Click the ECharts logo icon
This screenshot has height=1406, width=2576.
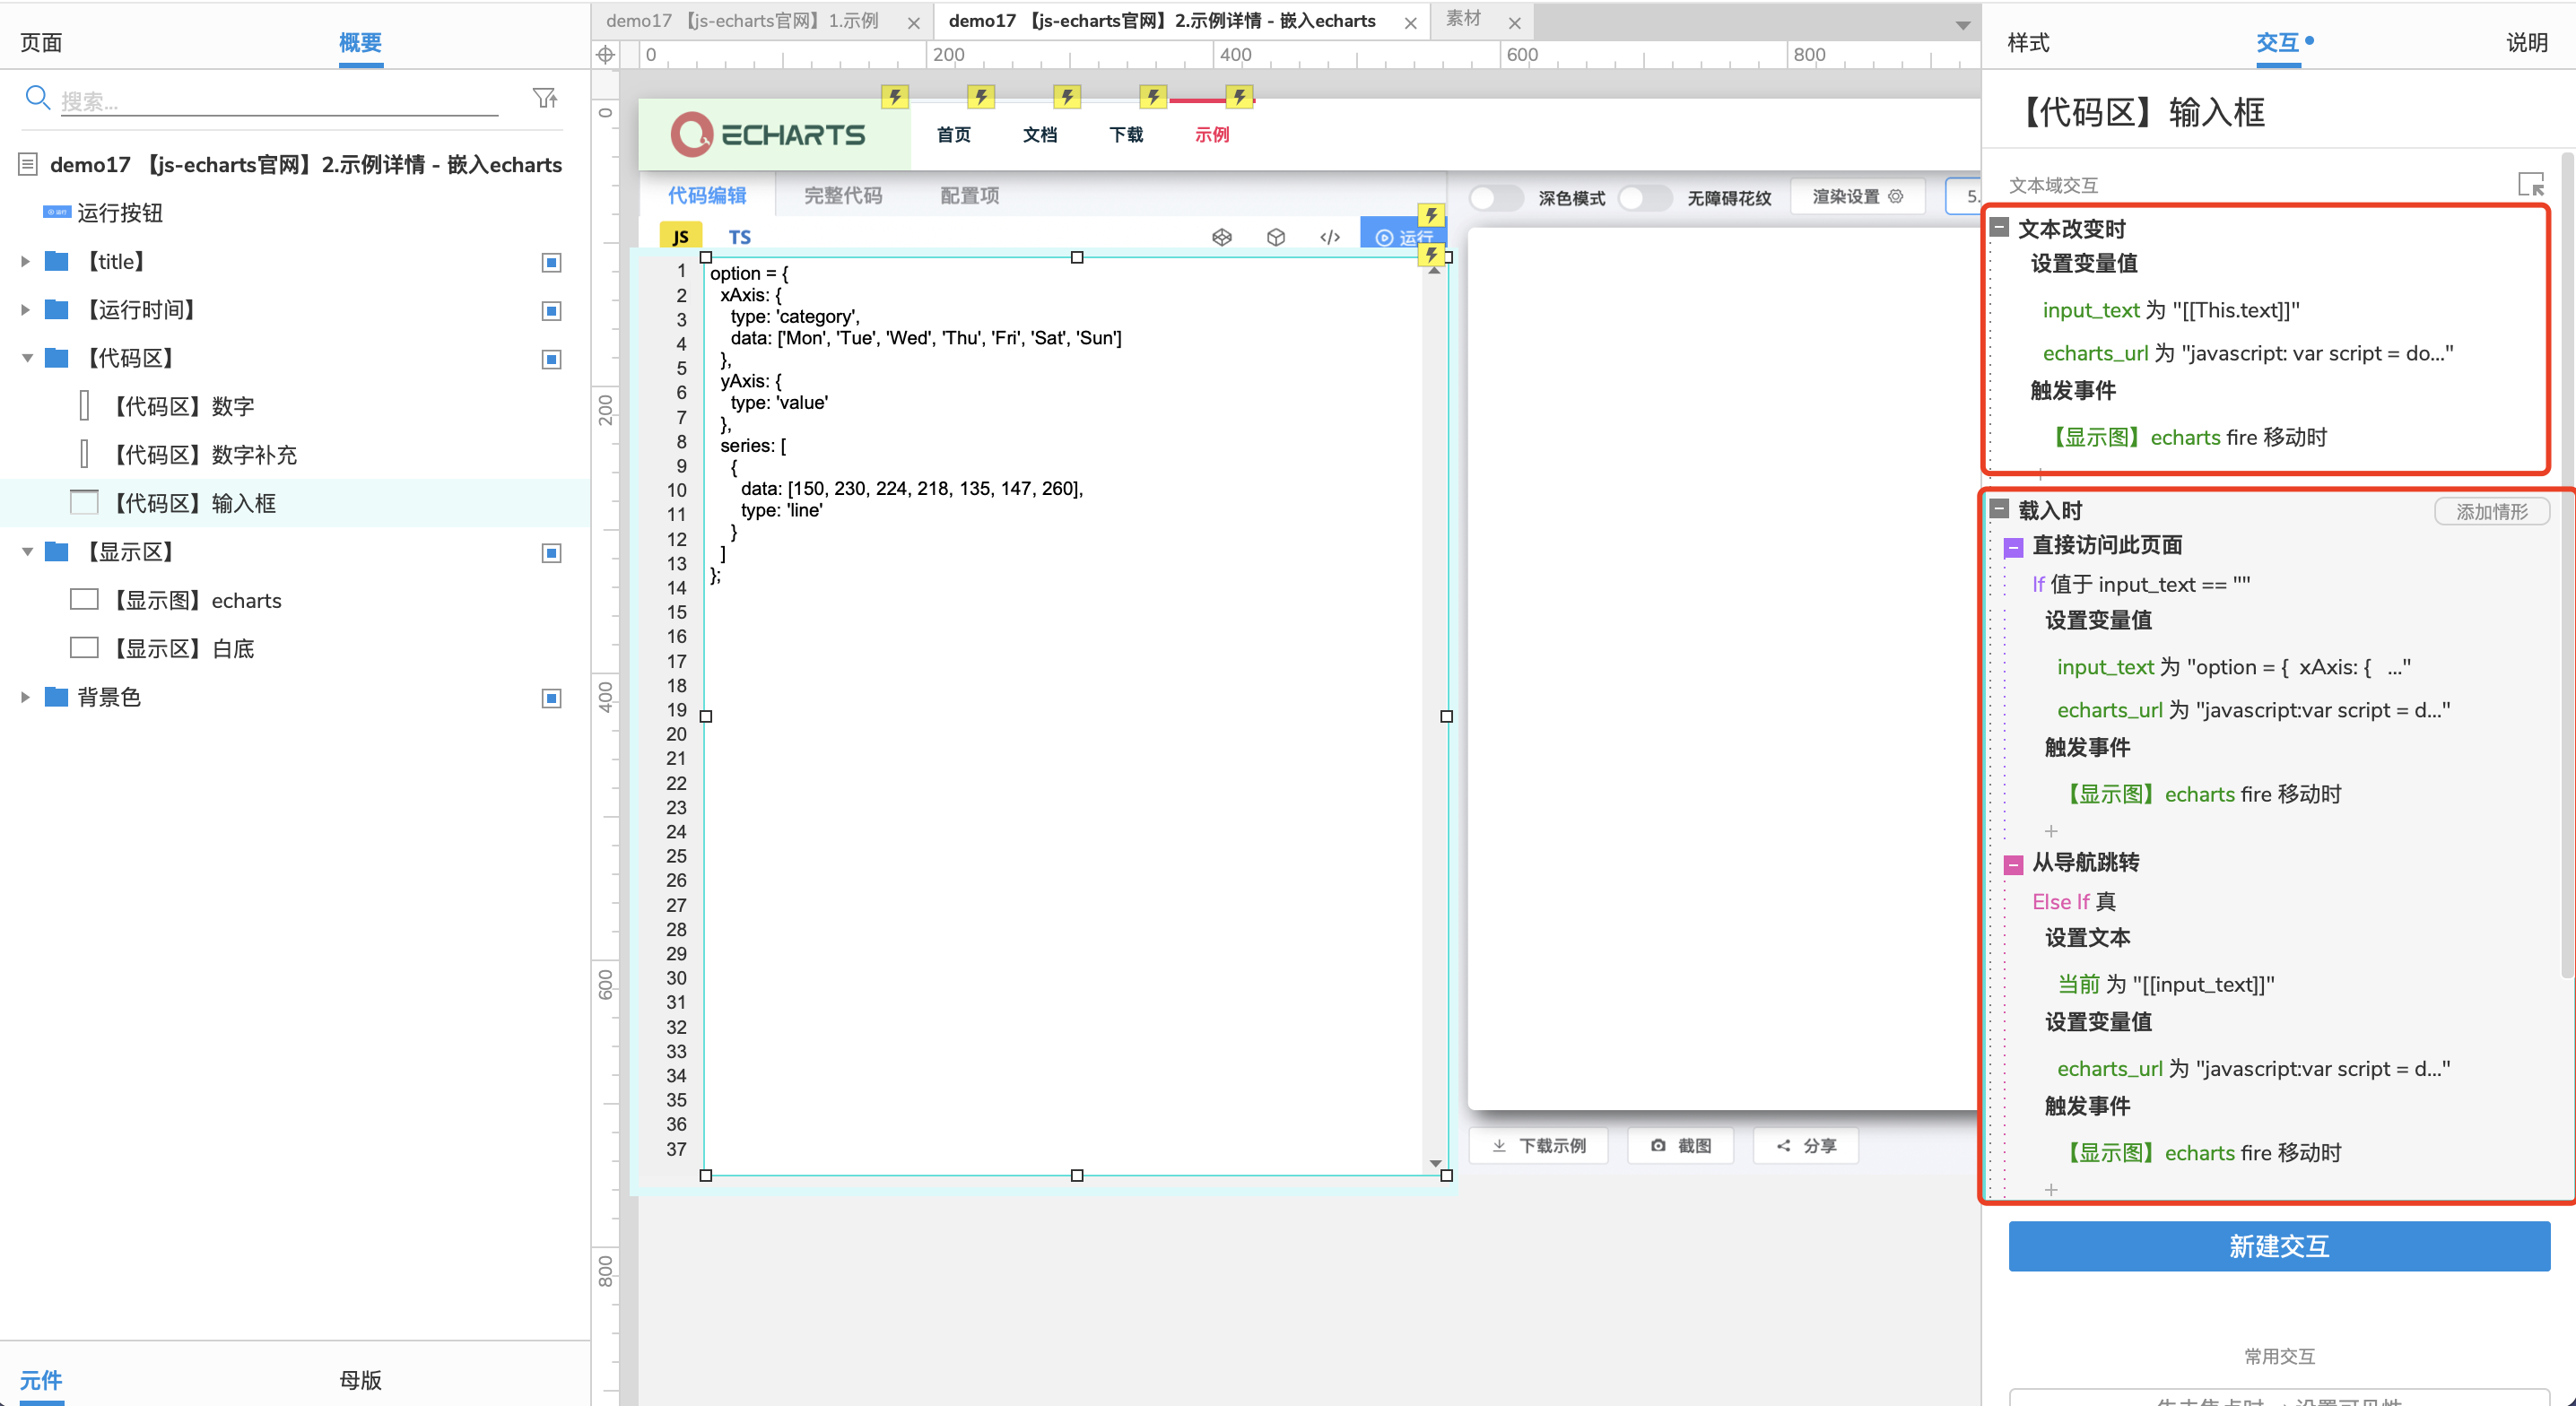tap(691, 134)
